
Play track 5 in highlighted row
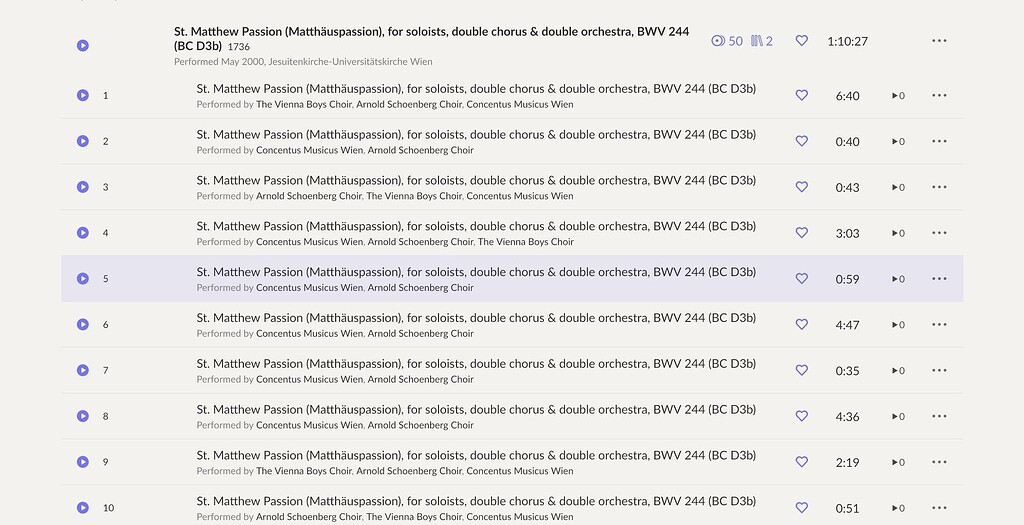click(x=83, y=279)
